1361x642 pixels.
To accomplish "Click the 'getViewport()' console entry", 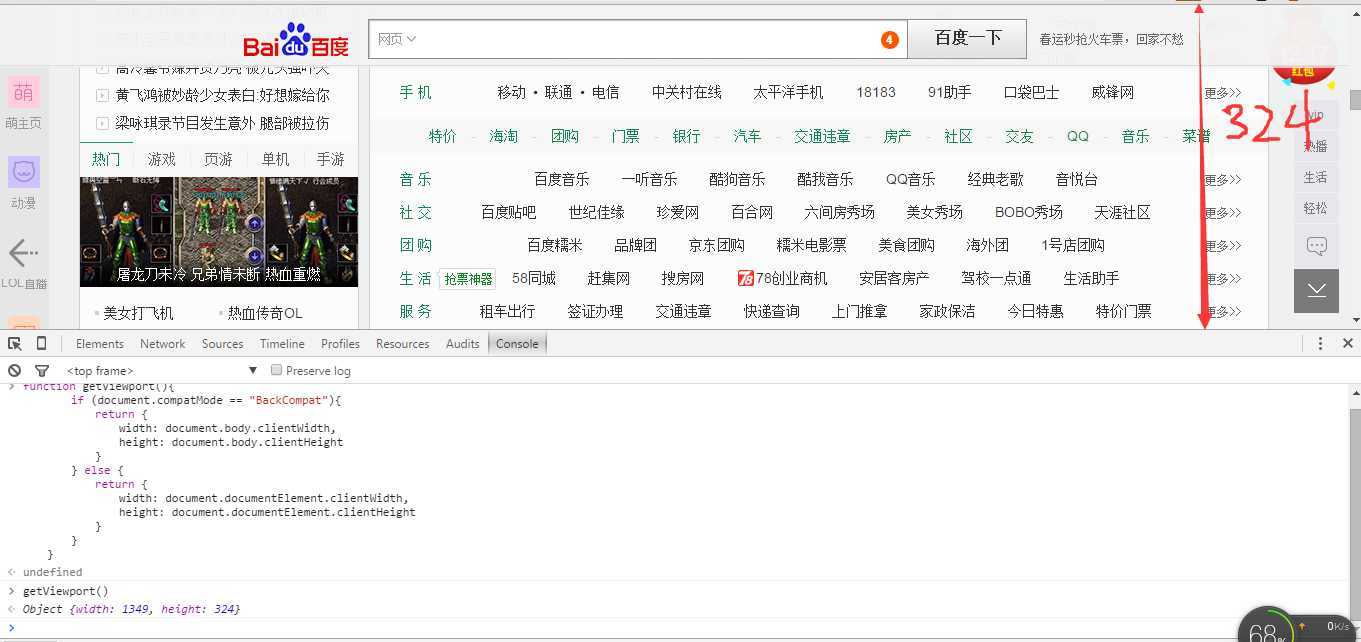I will coord(65,591).
